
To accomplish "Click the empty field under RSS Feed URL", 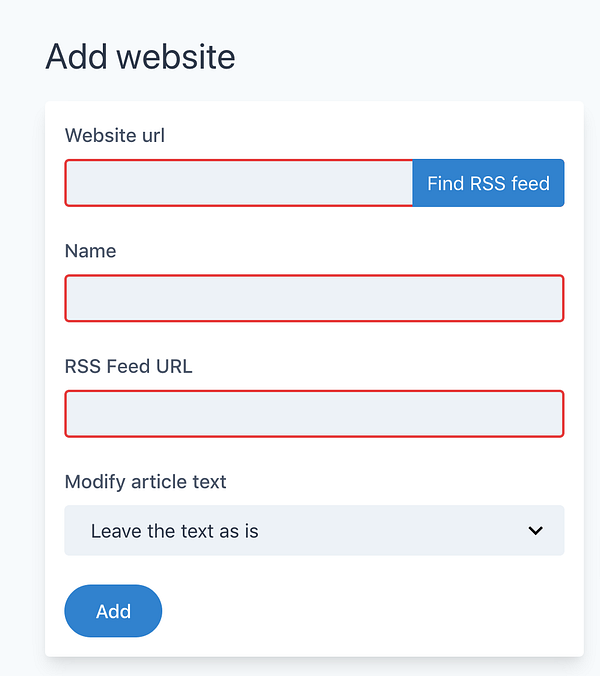I will tap(314, 414).
